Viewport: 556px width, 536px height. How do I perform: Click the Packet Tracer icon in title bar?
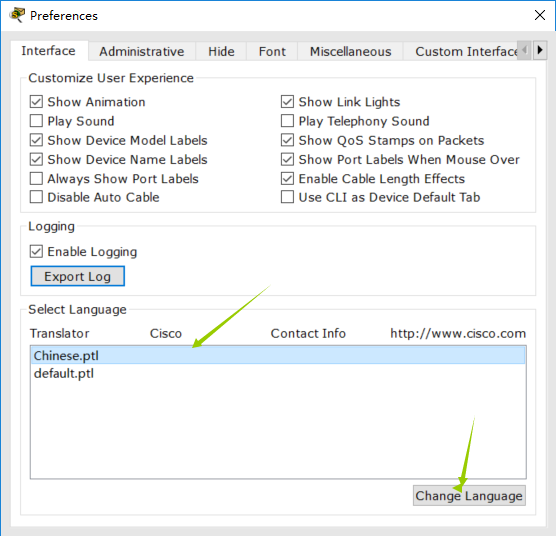[17, 15]
